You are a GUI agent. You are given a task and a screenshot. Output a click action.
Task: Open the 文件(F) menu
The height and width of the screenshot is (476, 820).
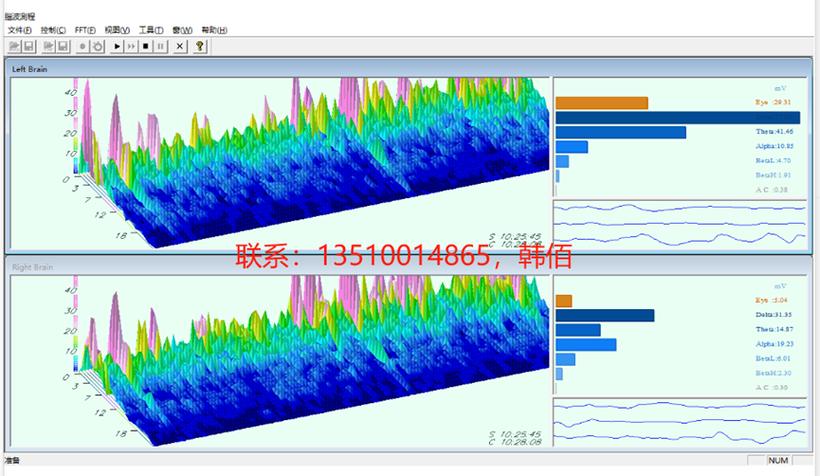[x=19, y=30]
